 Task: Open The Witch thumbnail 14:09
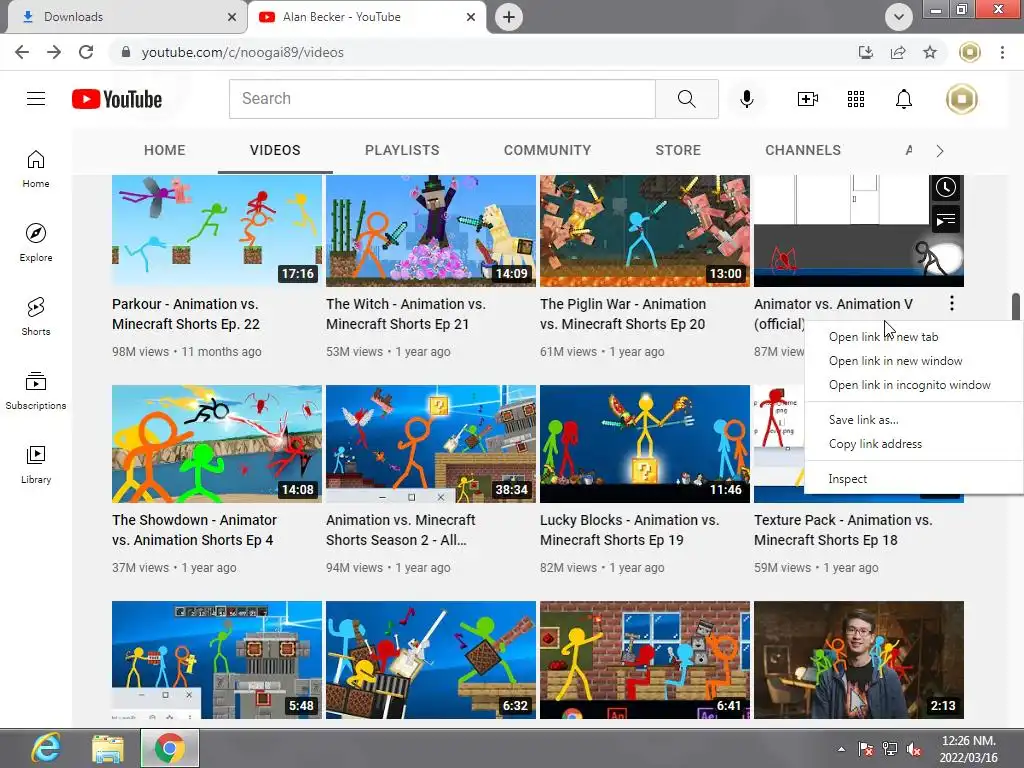click(x=431, y=231)
